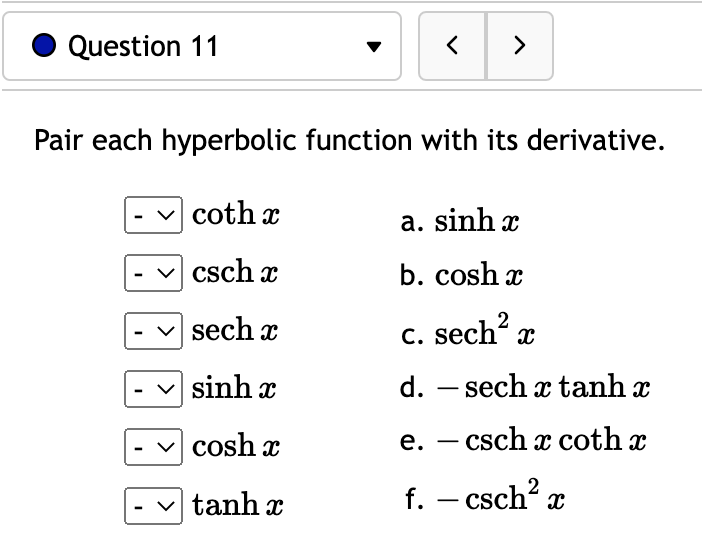Click the tanh x label on the left
This screenshot has width=702, height=560.
coord(237,504)
